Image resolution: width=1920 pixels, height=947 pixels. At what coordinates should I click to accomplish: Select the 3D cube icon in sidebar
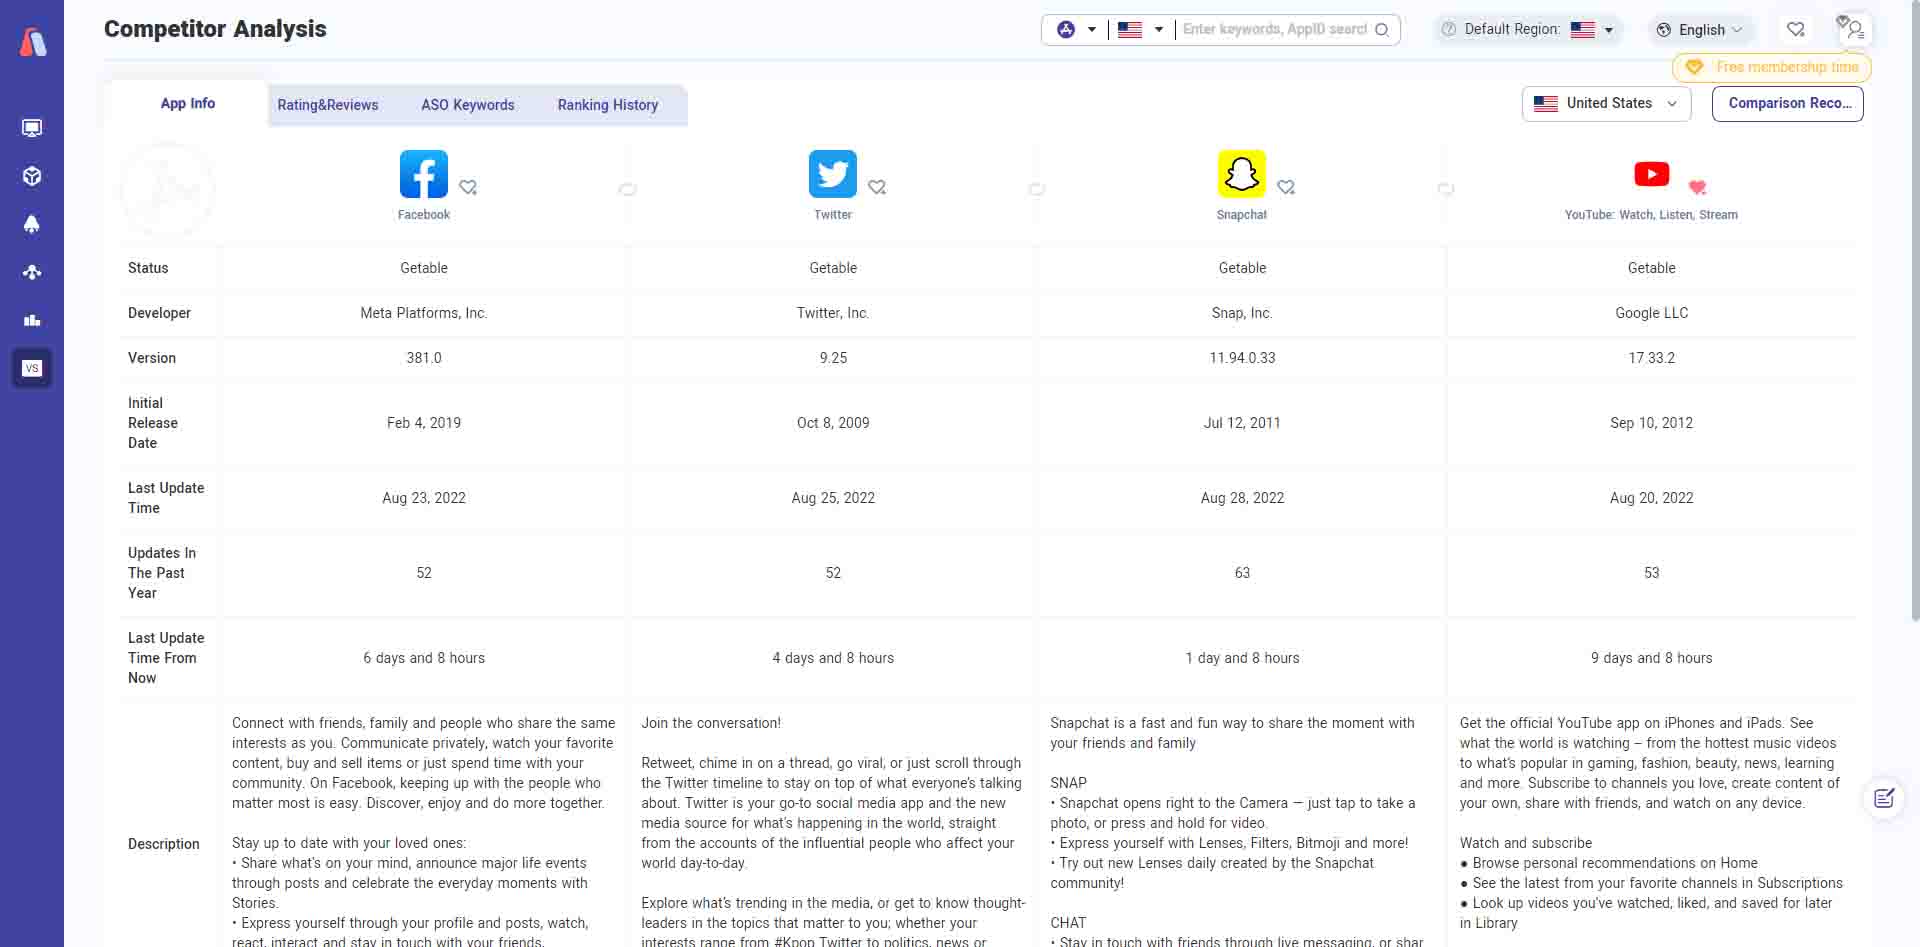31,176
